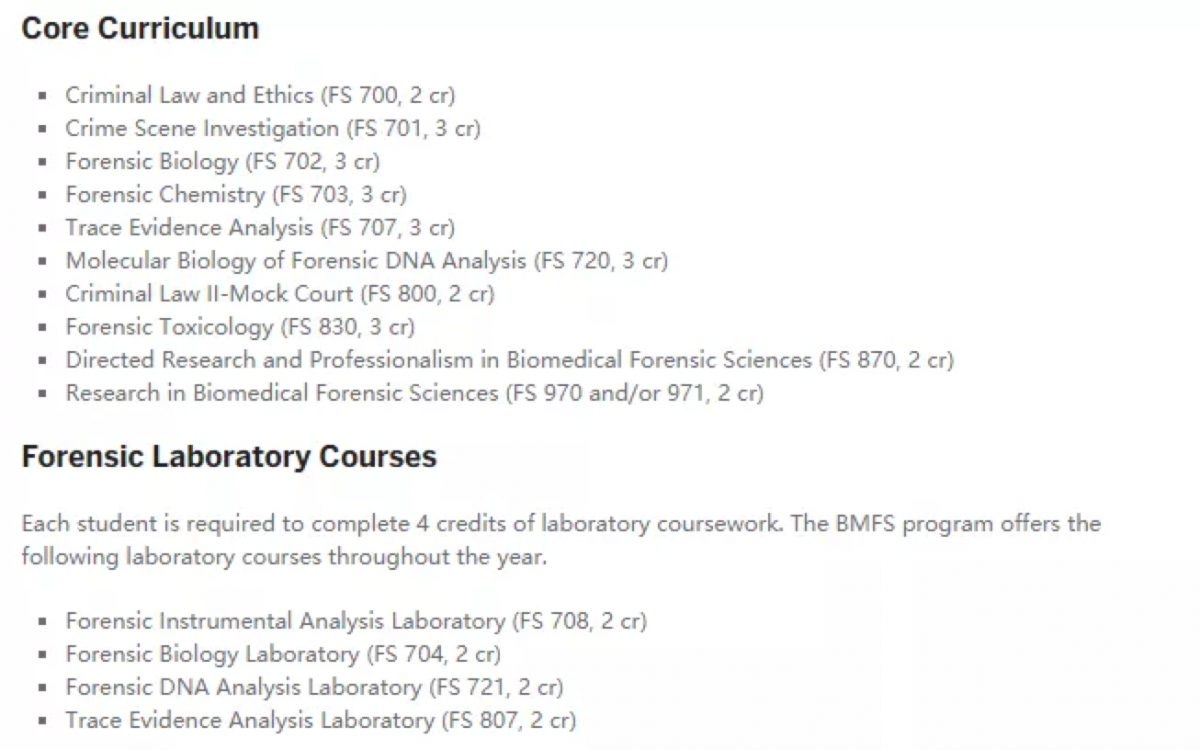Screen dimensions: 1200x750
Task: Select Forensic Biology FS 702 course
Action: coord(223,162)
